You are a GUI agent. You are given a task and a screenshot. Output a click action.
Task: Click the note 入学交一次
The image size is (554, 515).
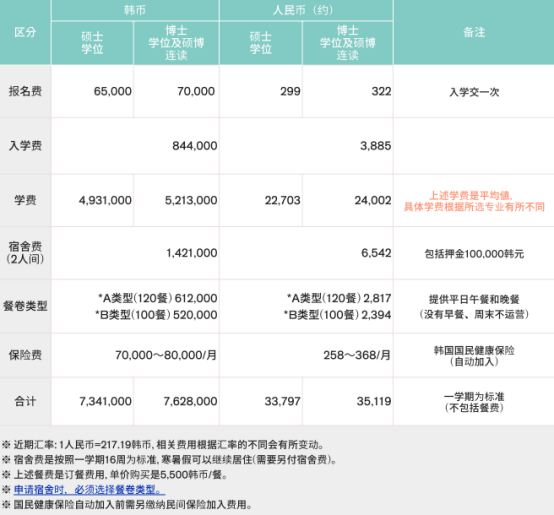point(474,92)
